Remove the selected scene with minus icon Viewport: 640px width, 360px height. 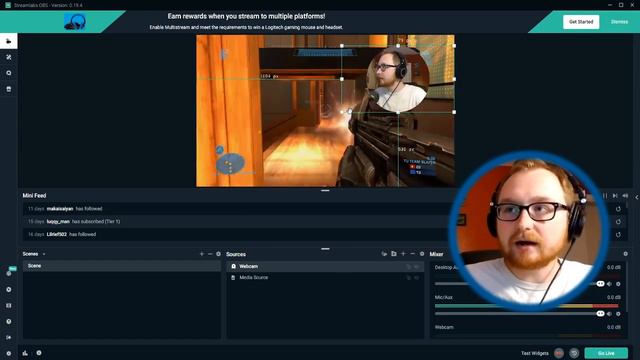pos(210,254)
